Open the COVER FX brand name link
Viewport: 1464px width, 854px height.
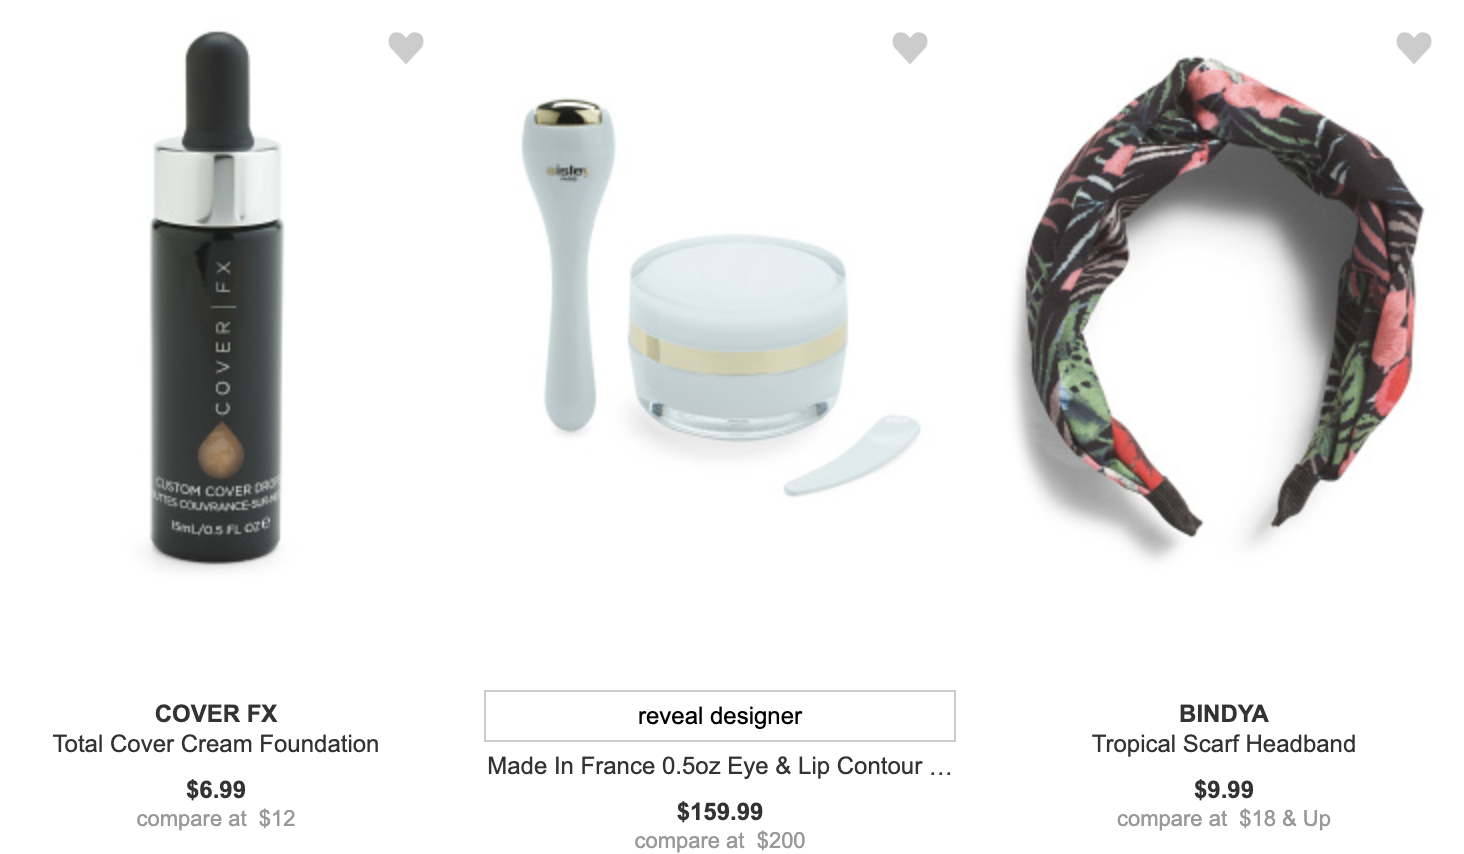coord(216,713)
